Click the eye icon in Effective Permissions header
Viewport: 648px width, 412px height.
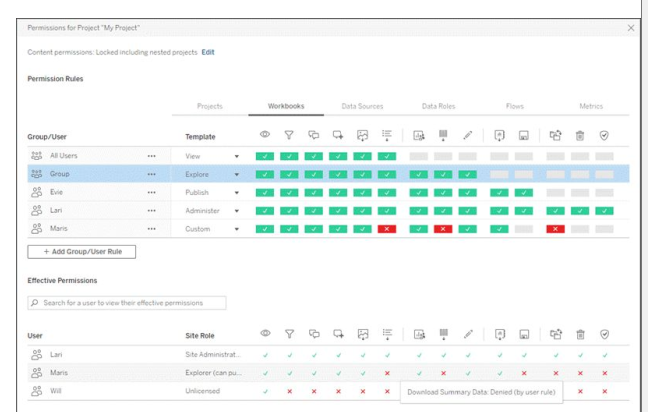[265, 333]
